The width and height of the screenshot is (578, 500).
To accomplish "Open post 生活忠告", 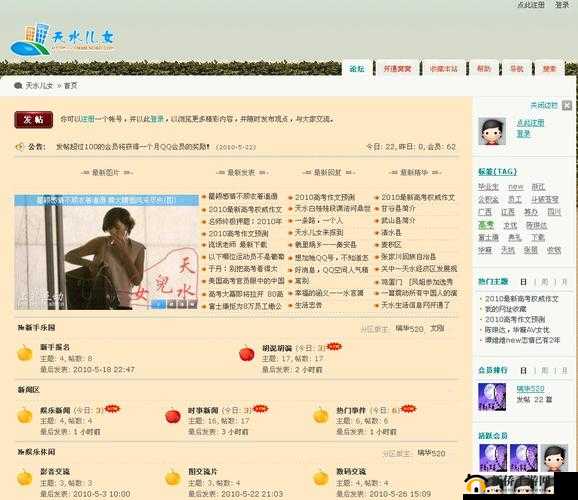I will point(309,305).
